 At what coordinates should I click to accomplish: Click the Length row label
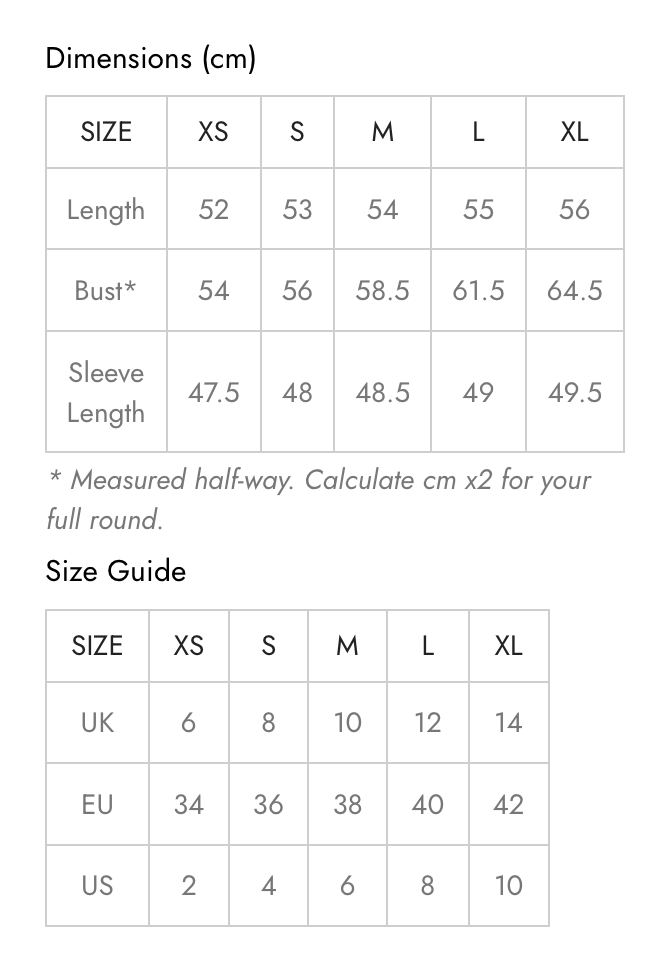point(106,210)
